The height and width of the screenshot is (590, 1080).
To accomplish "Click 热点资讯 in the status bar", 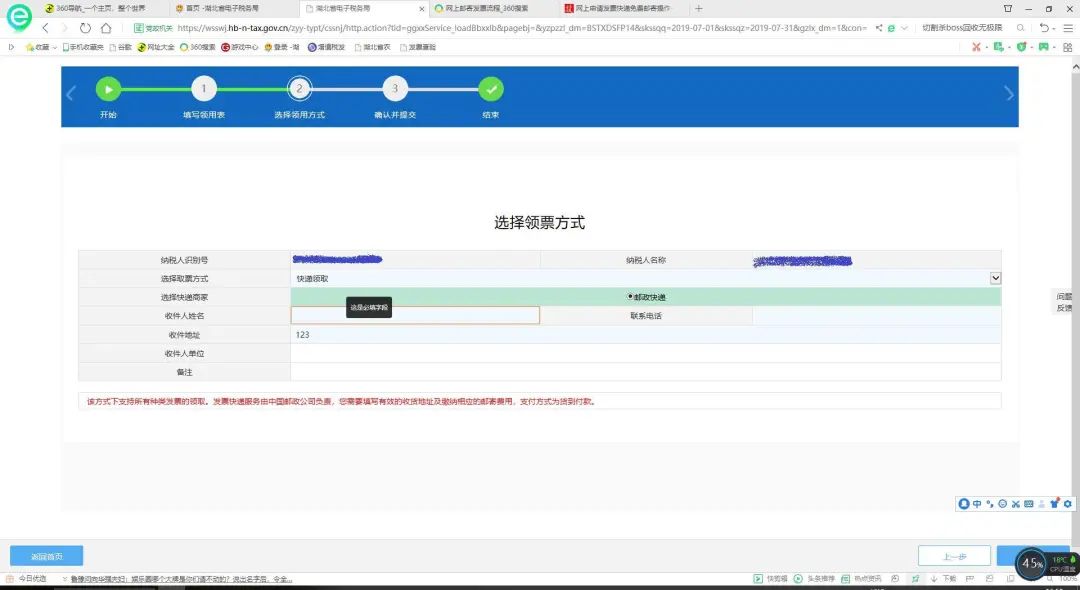I will (861, 579).
